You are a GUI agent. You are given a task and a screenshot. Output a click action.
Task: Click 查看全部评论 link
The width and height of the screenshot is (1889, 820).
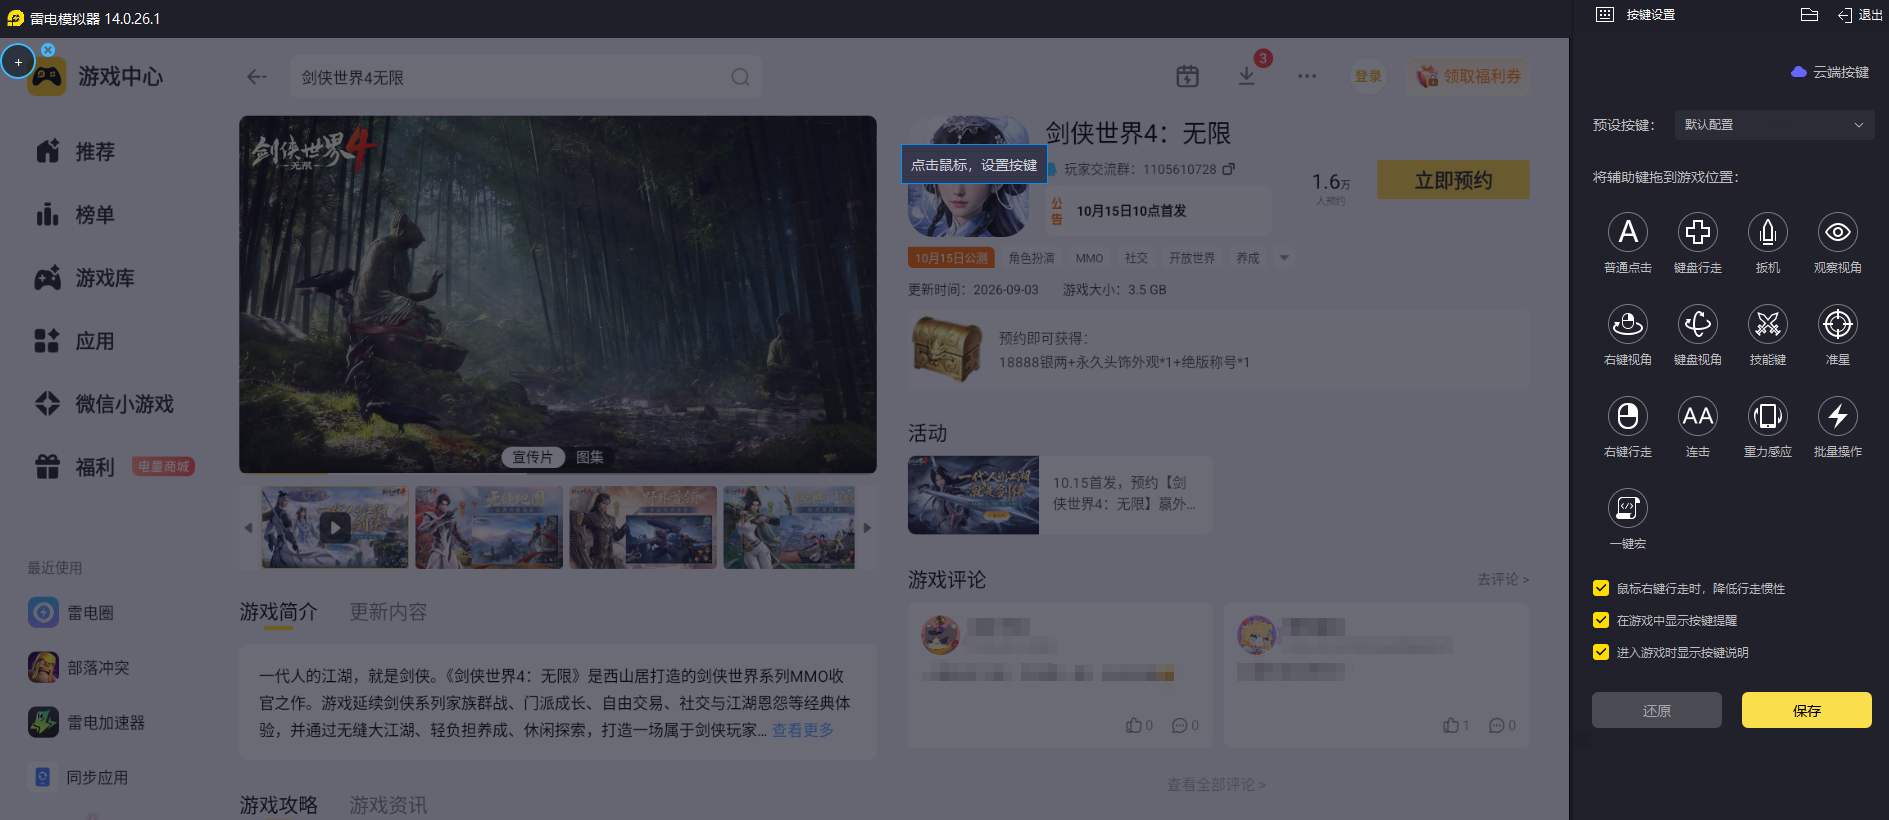pos(1216,785)
